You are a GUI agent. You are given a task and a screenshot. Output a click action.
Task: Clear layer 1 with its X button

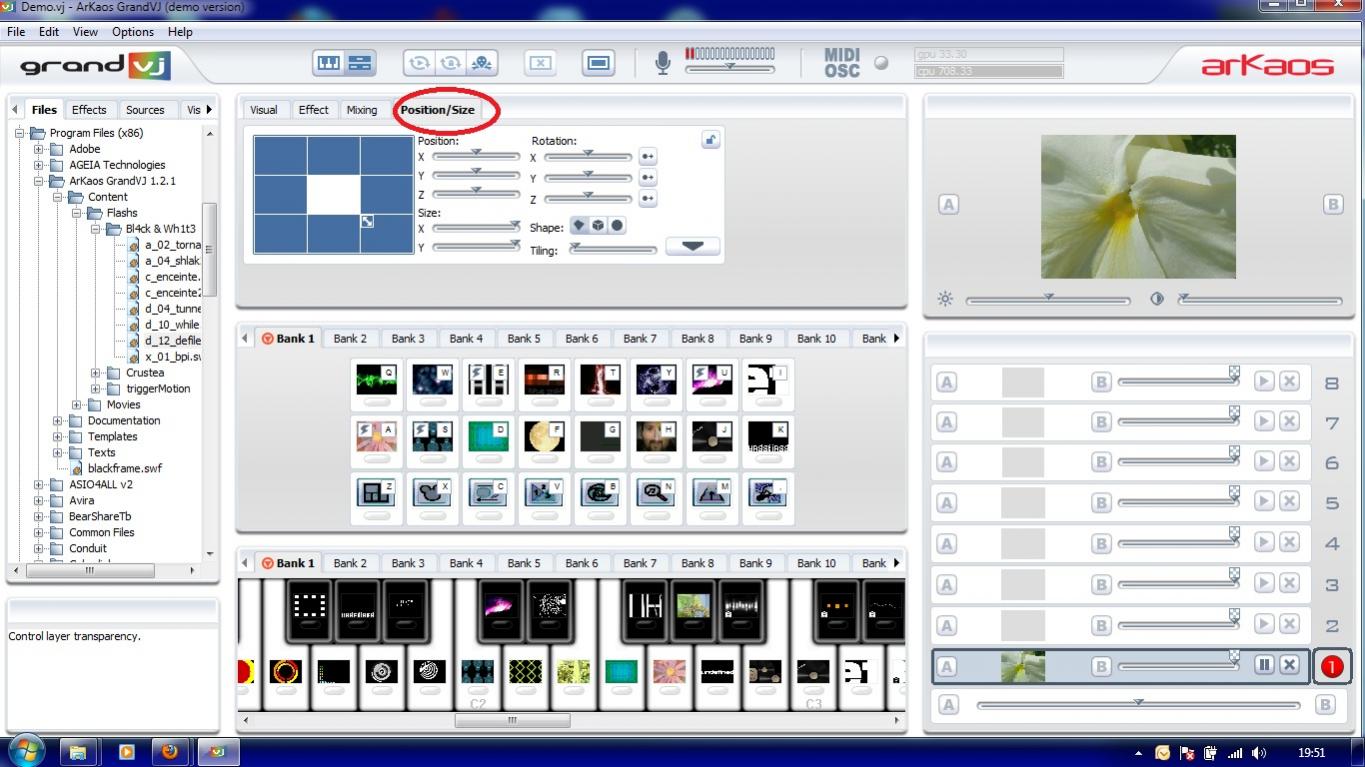(1289, 665)
